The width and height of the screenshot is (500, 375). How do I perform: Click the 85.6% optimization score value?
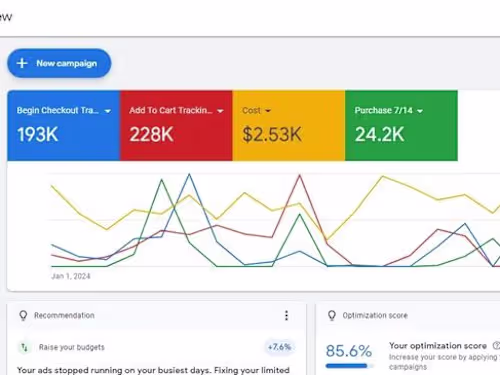pos(349,351)
